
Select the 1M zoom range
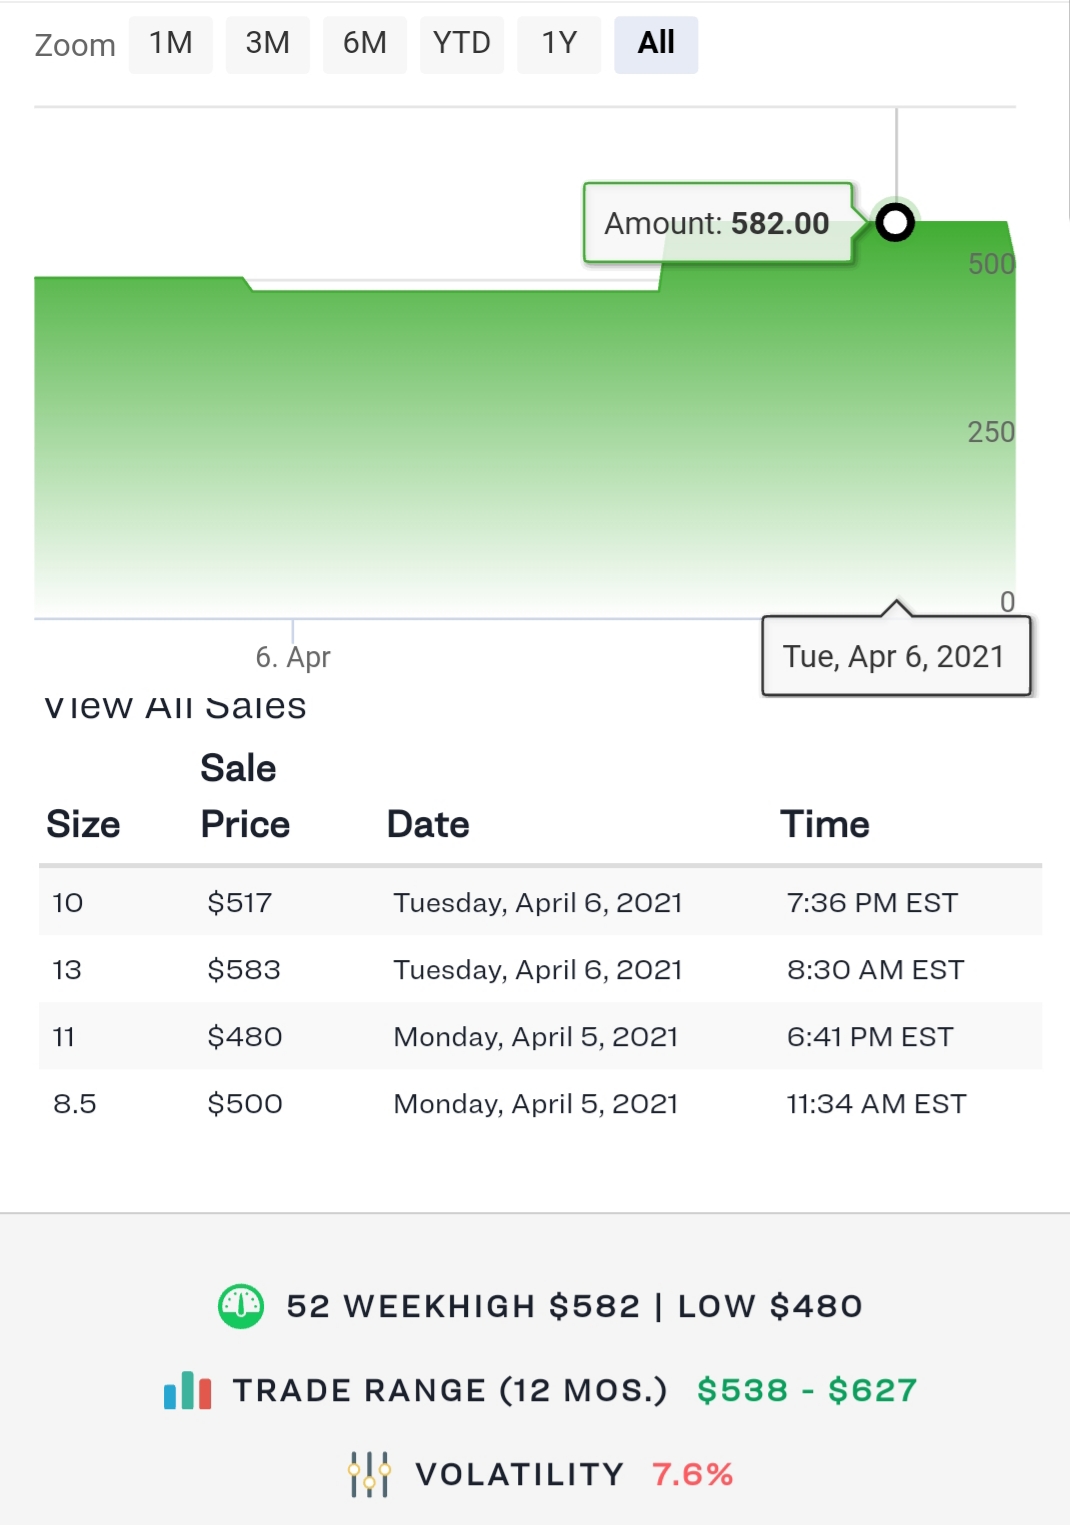[x=171, y=44]
